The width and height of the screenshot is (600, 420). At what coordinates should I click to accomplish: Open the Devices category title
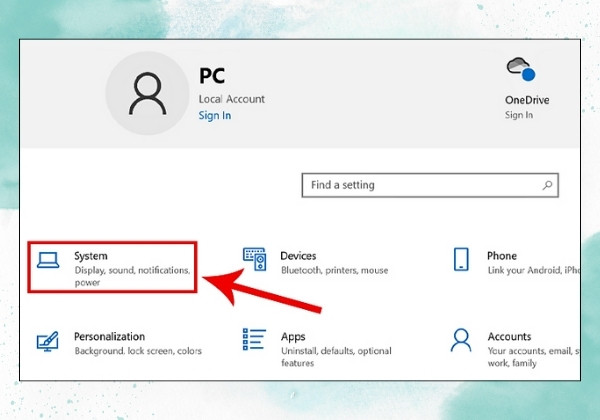point(298,256)
